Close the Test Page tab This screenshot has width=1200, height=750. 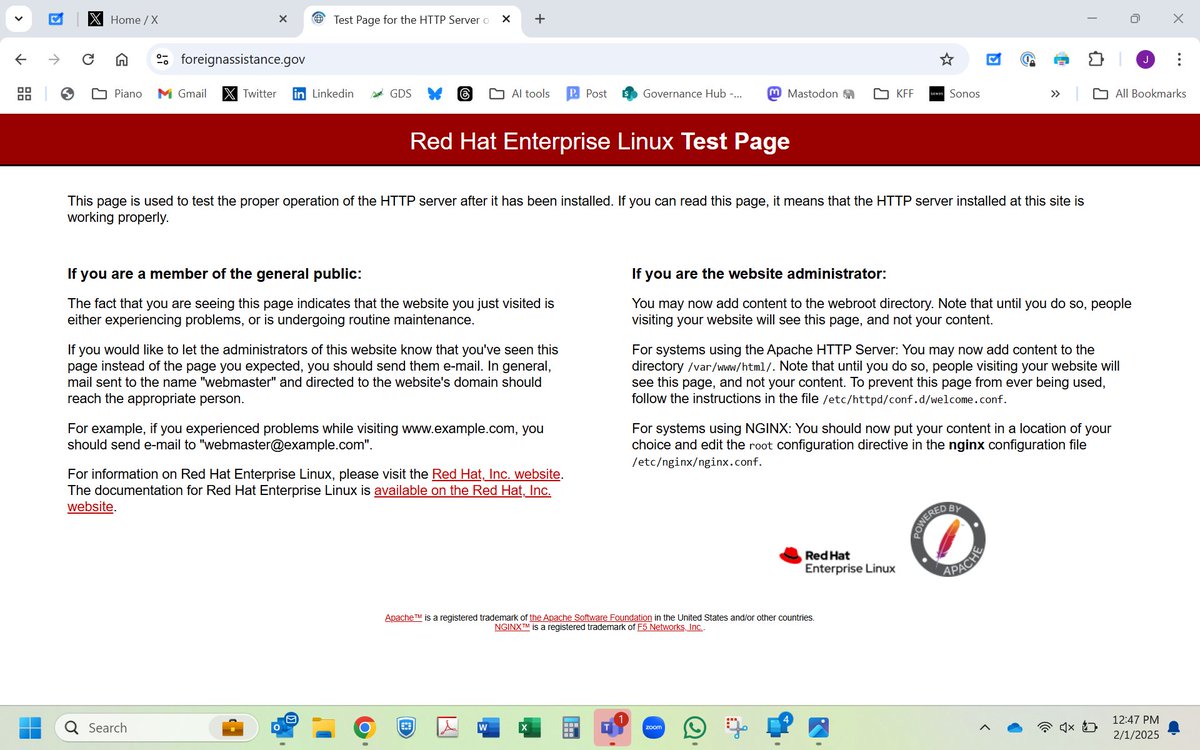pyautogui.click(x=504, y=18)
